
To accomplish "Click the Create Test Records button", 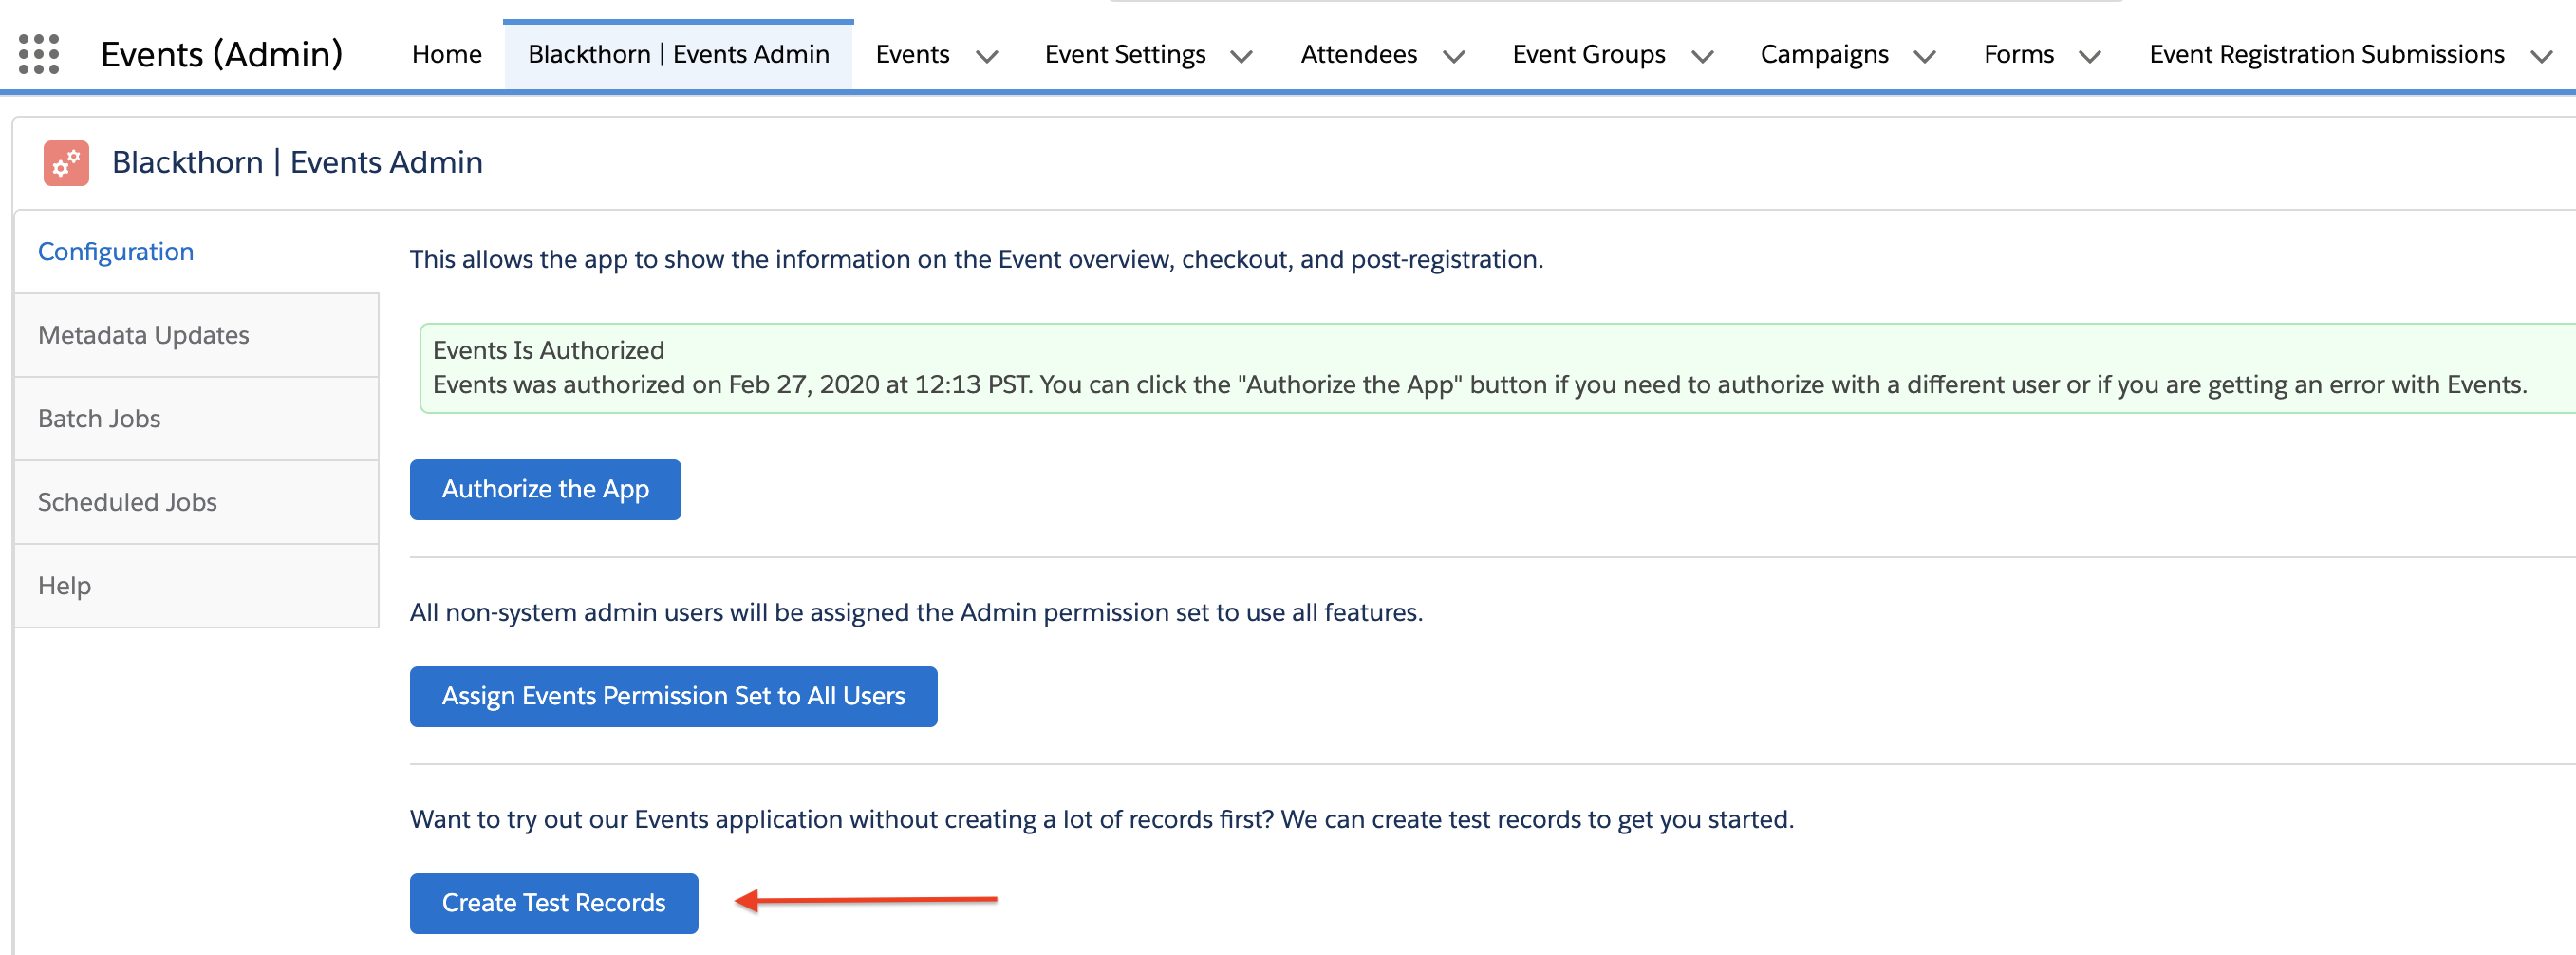I will (553, 903).
